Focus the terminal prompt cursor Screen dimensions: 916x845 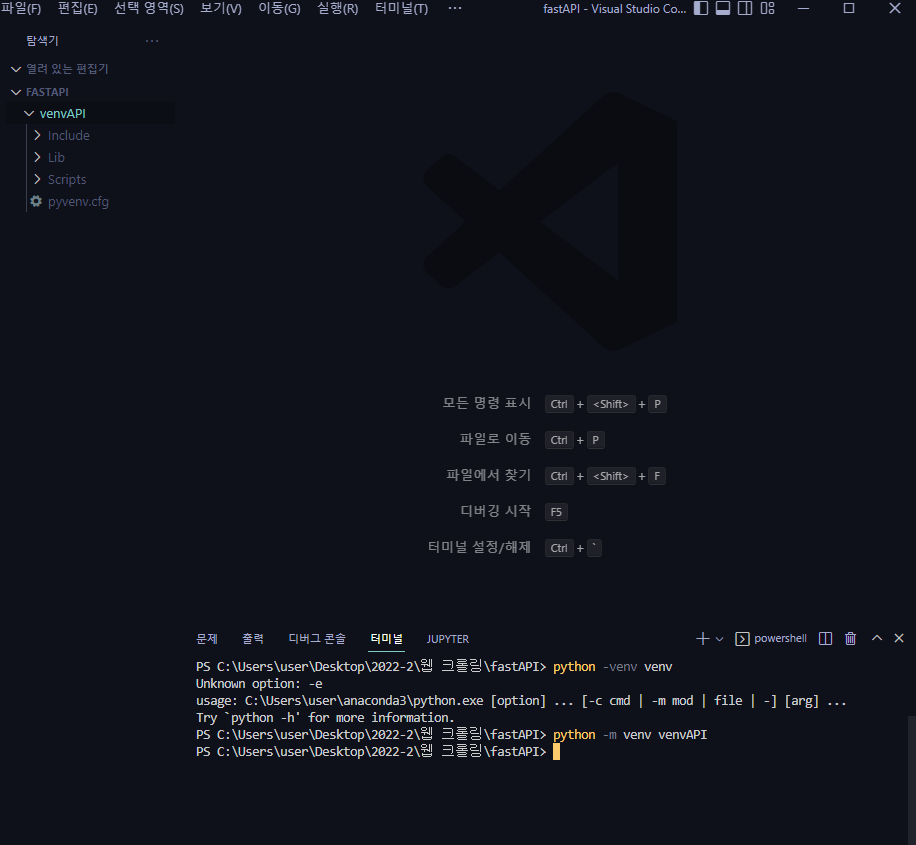point(556,752)
